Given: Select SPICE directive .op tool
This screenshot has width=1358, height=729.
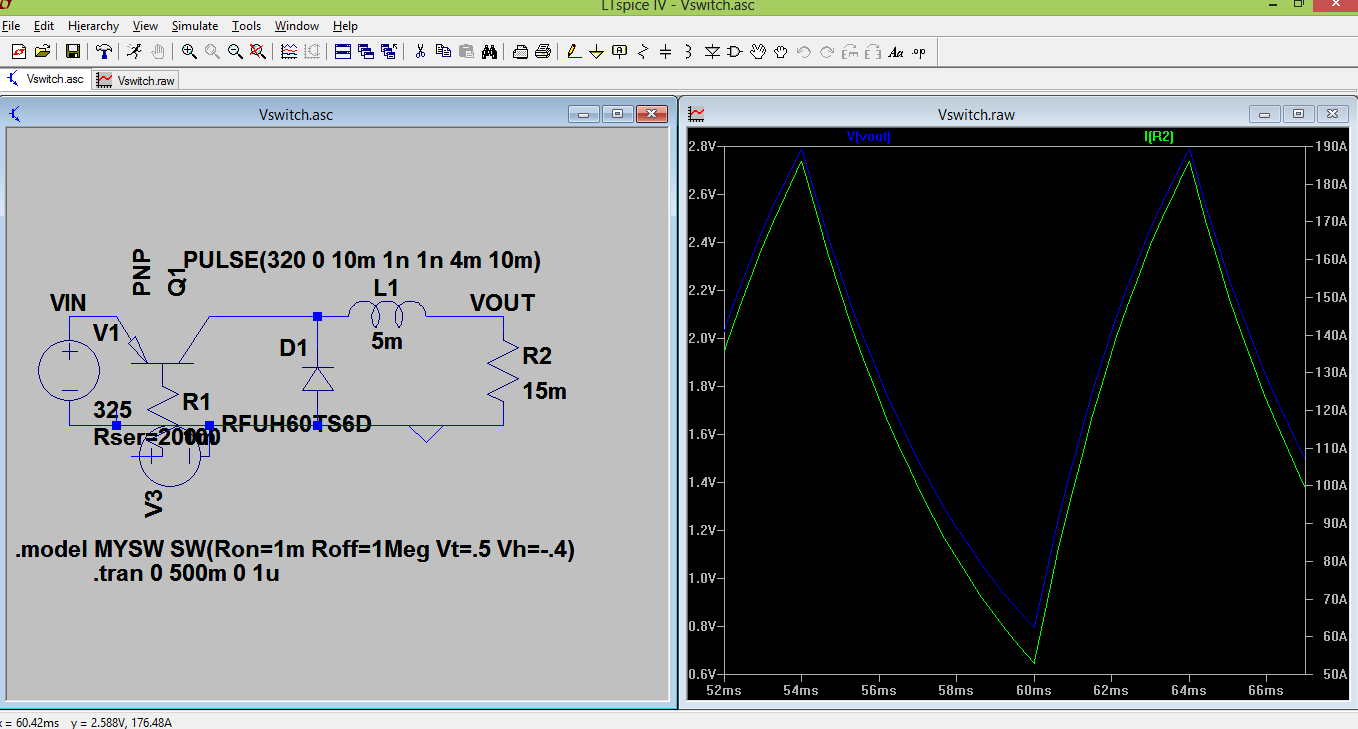Looking at the screenshot, I should pos(919,51).
